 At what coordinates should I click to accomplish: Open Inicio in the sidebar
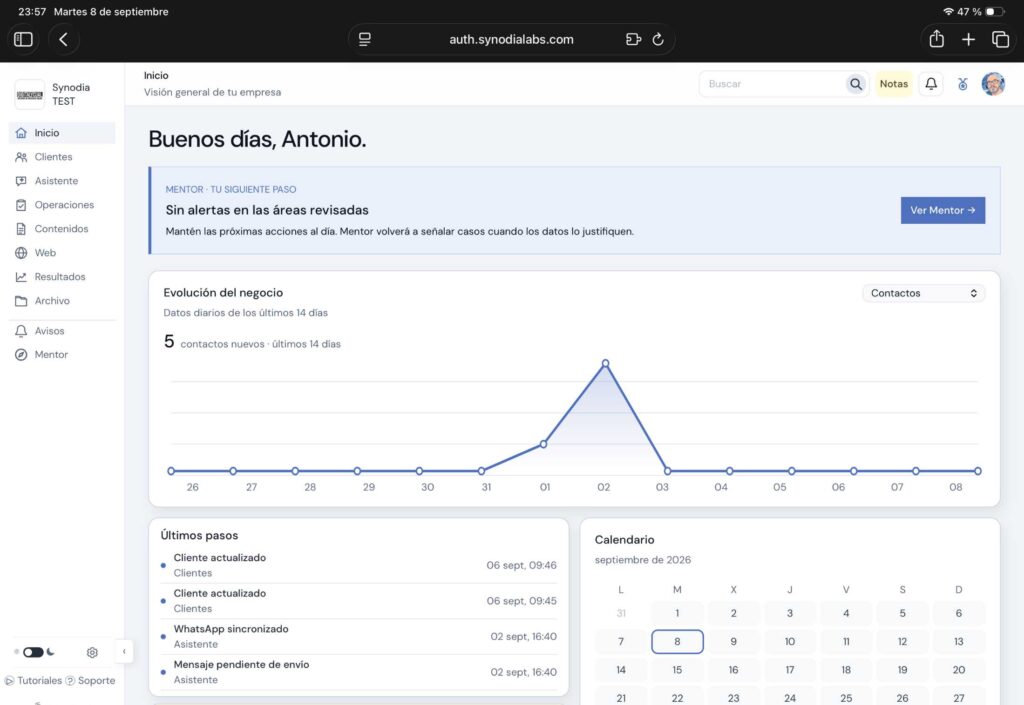(62, 133)
